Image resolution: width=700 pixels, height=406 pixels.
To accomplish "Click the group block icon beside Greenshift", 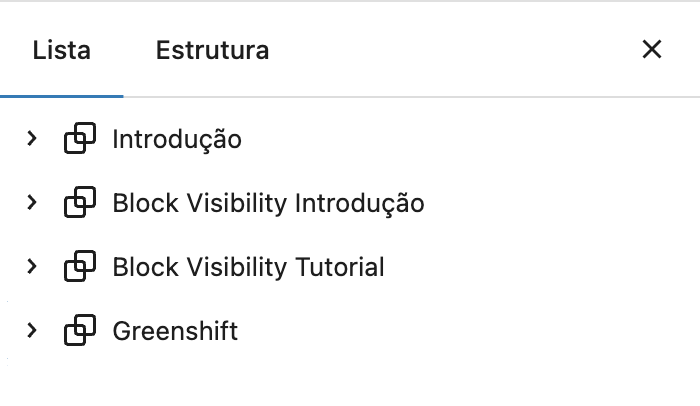I will 80,330.
